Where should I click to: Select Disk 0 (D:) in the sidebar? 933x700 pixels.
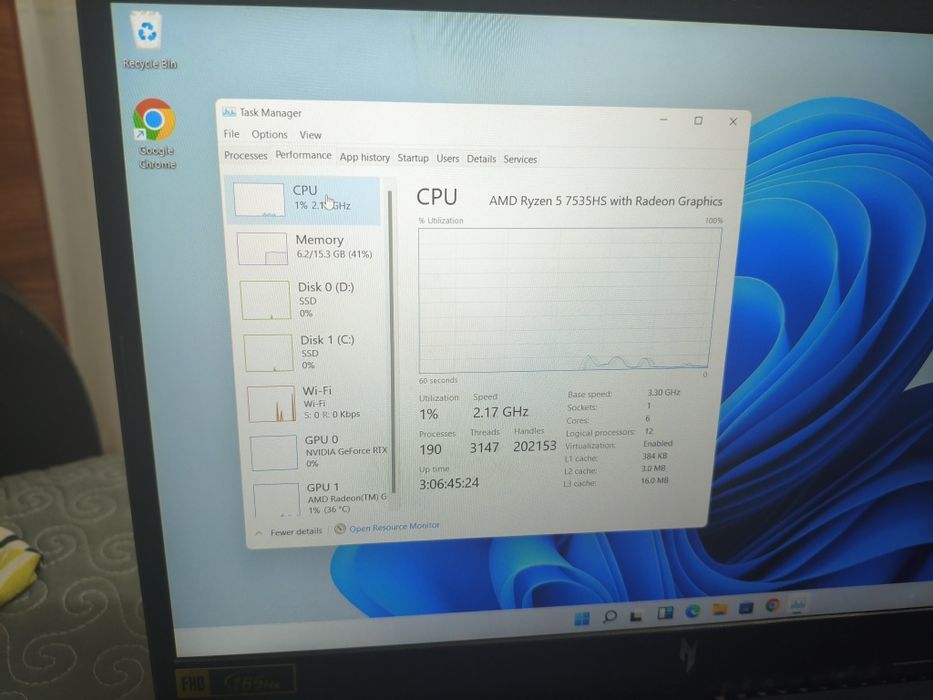coord(310,299)
